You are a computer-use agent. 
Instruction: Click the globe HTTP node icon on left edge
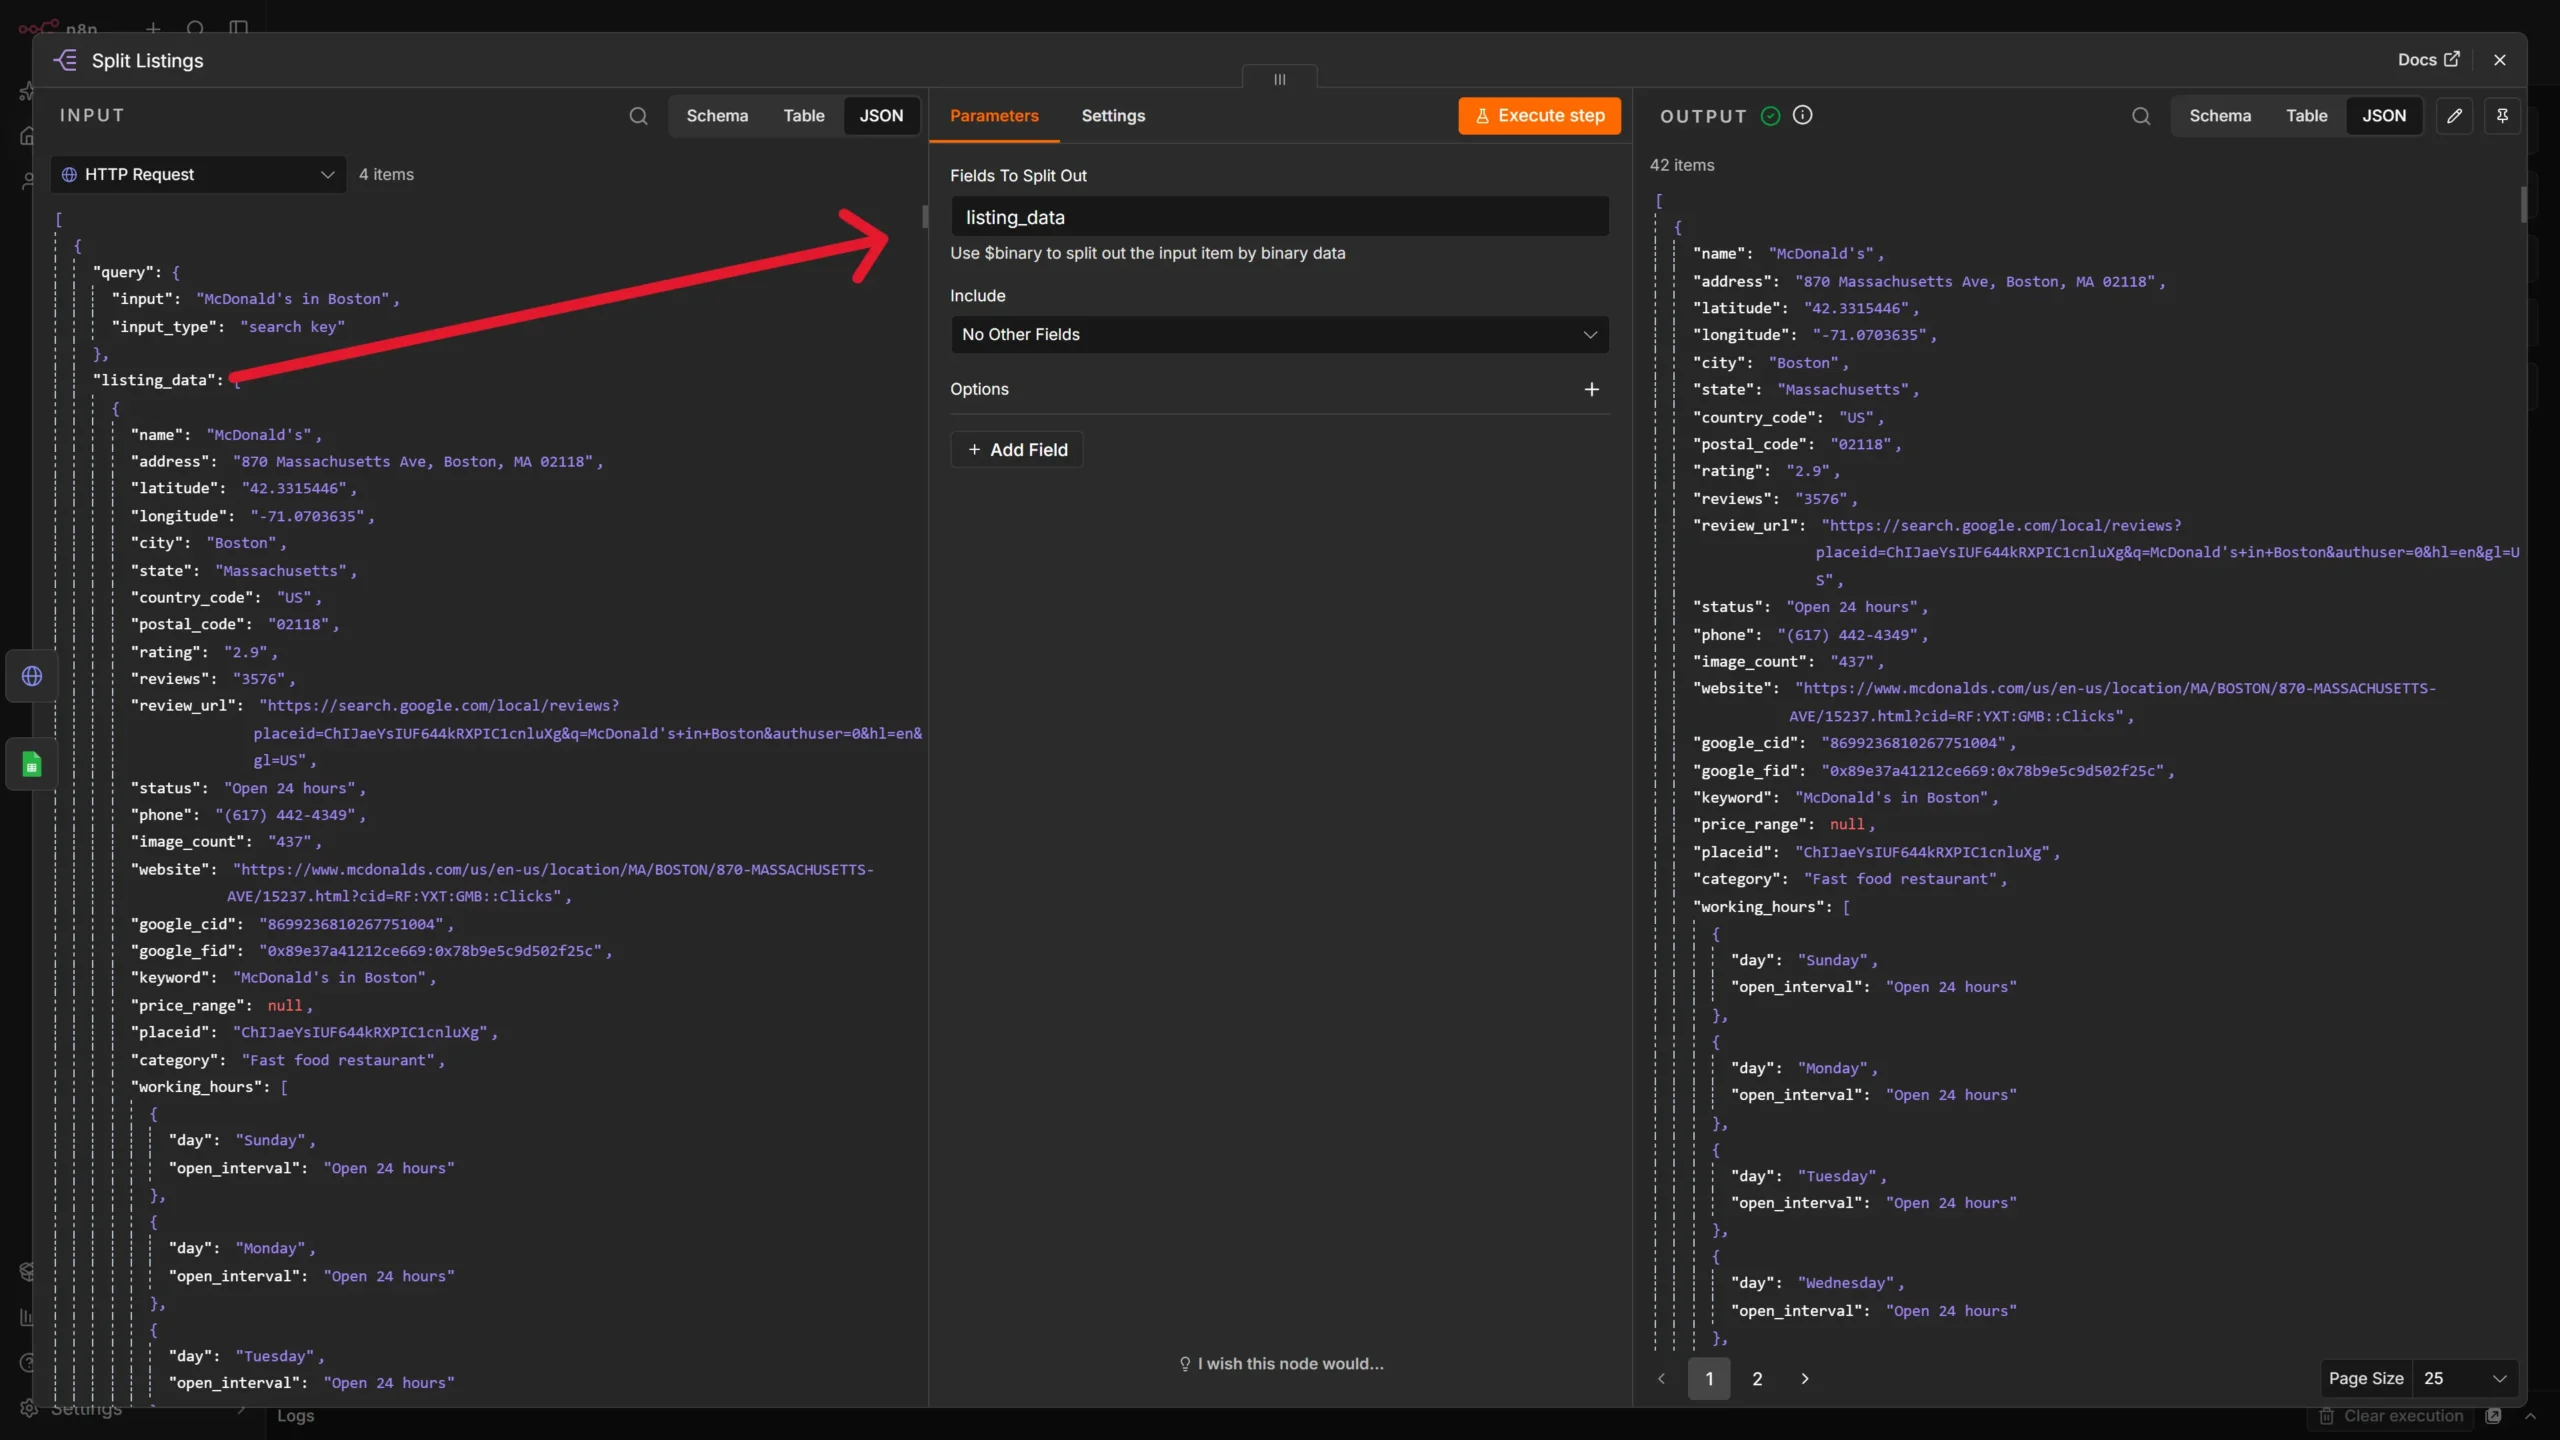pyautogui.click(x=32, y=677)
